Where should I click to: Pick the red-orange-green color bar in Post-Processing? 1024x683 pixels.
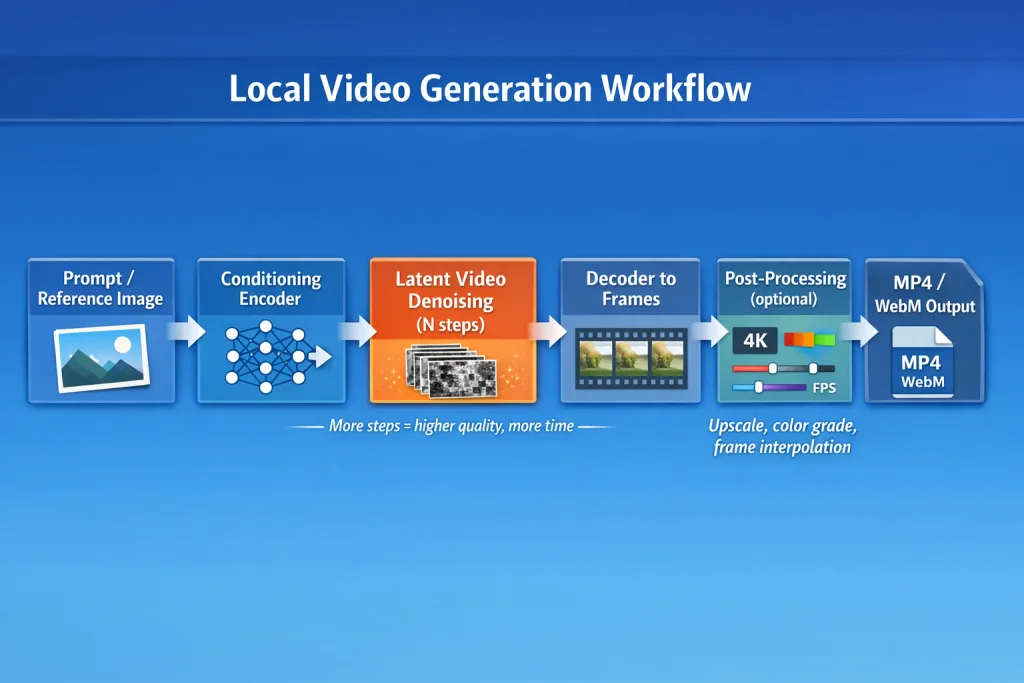(810, 340)
